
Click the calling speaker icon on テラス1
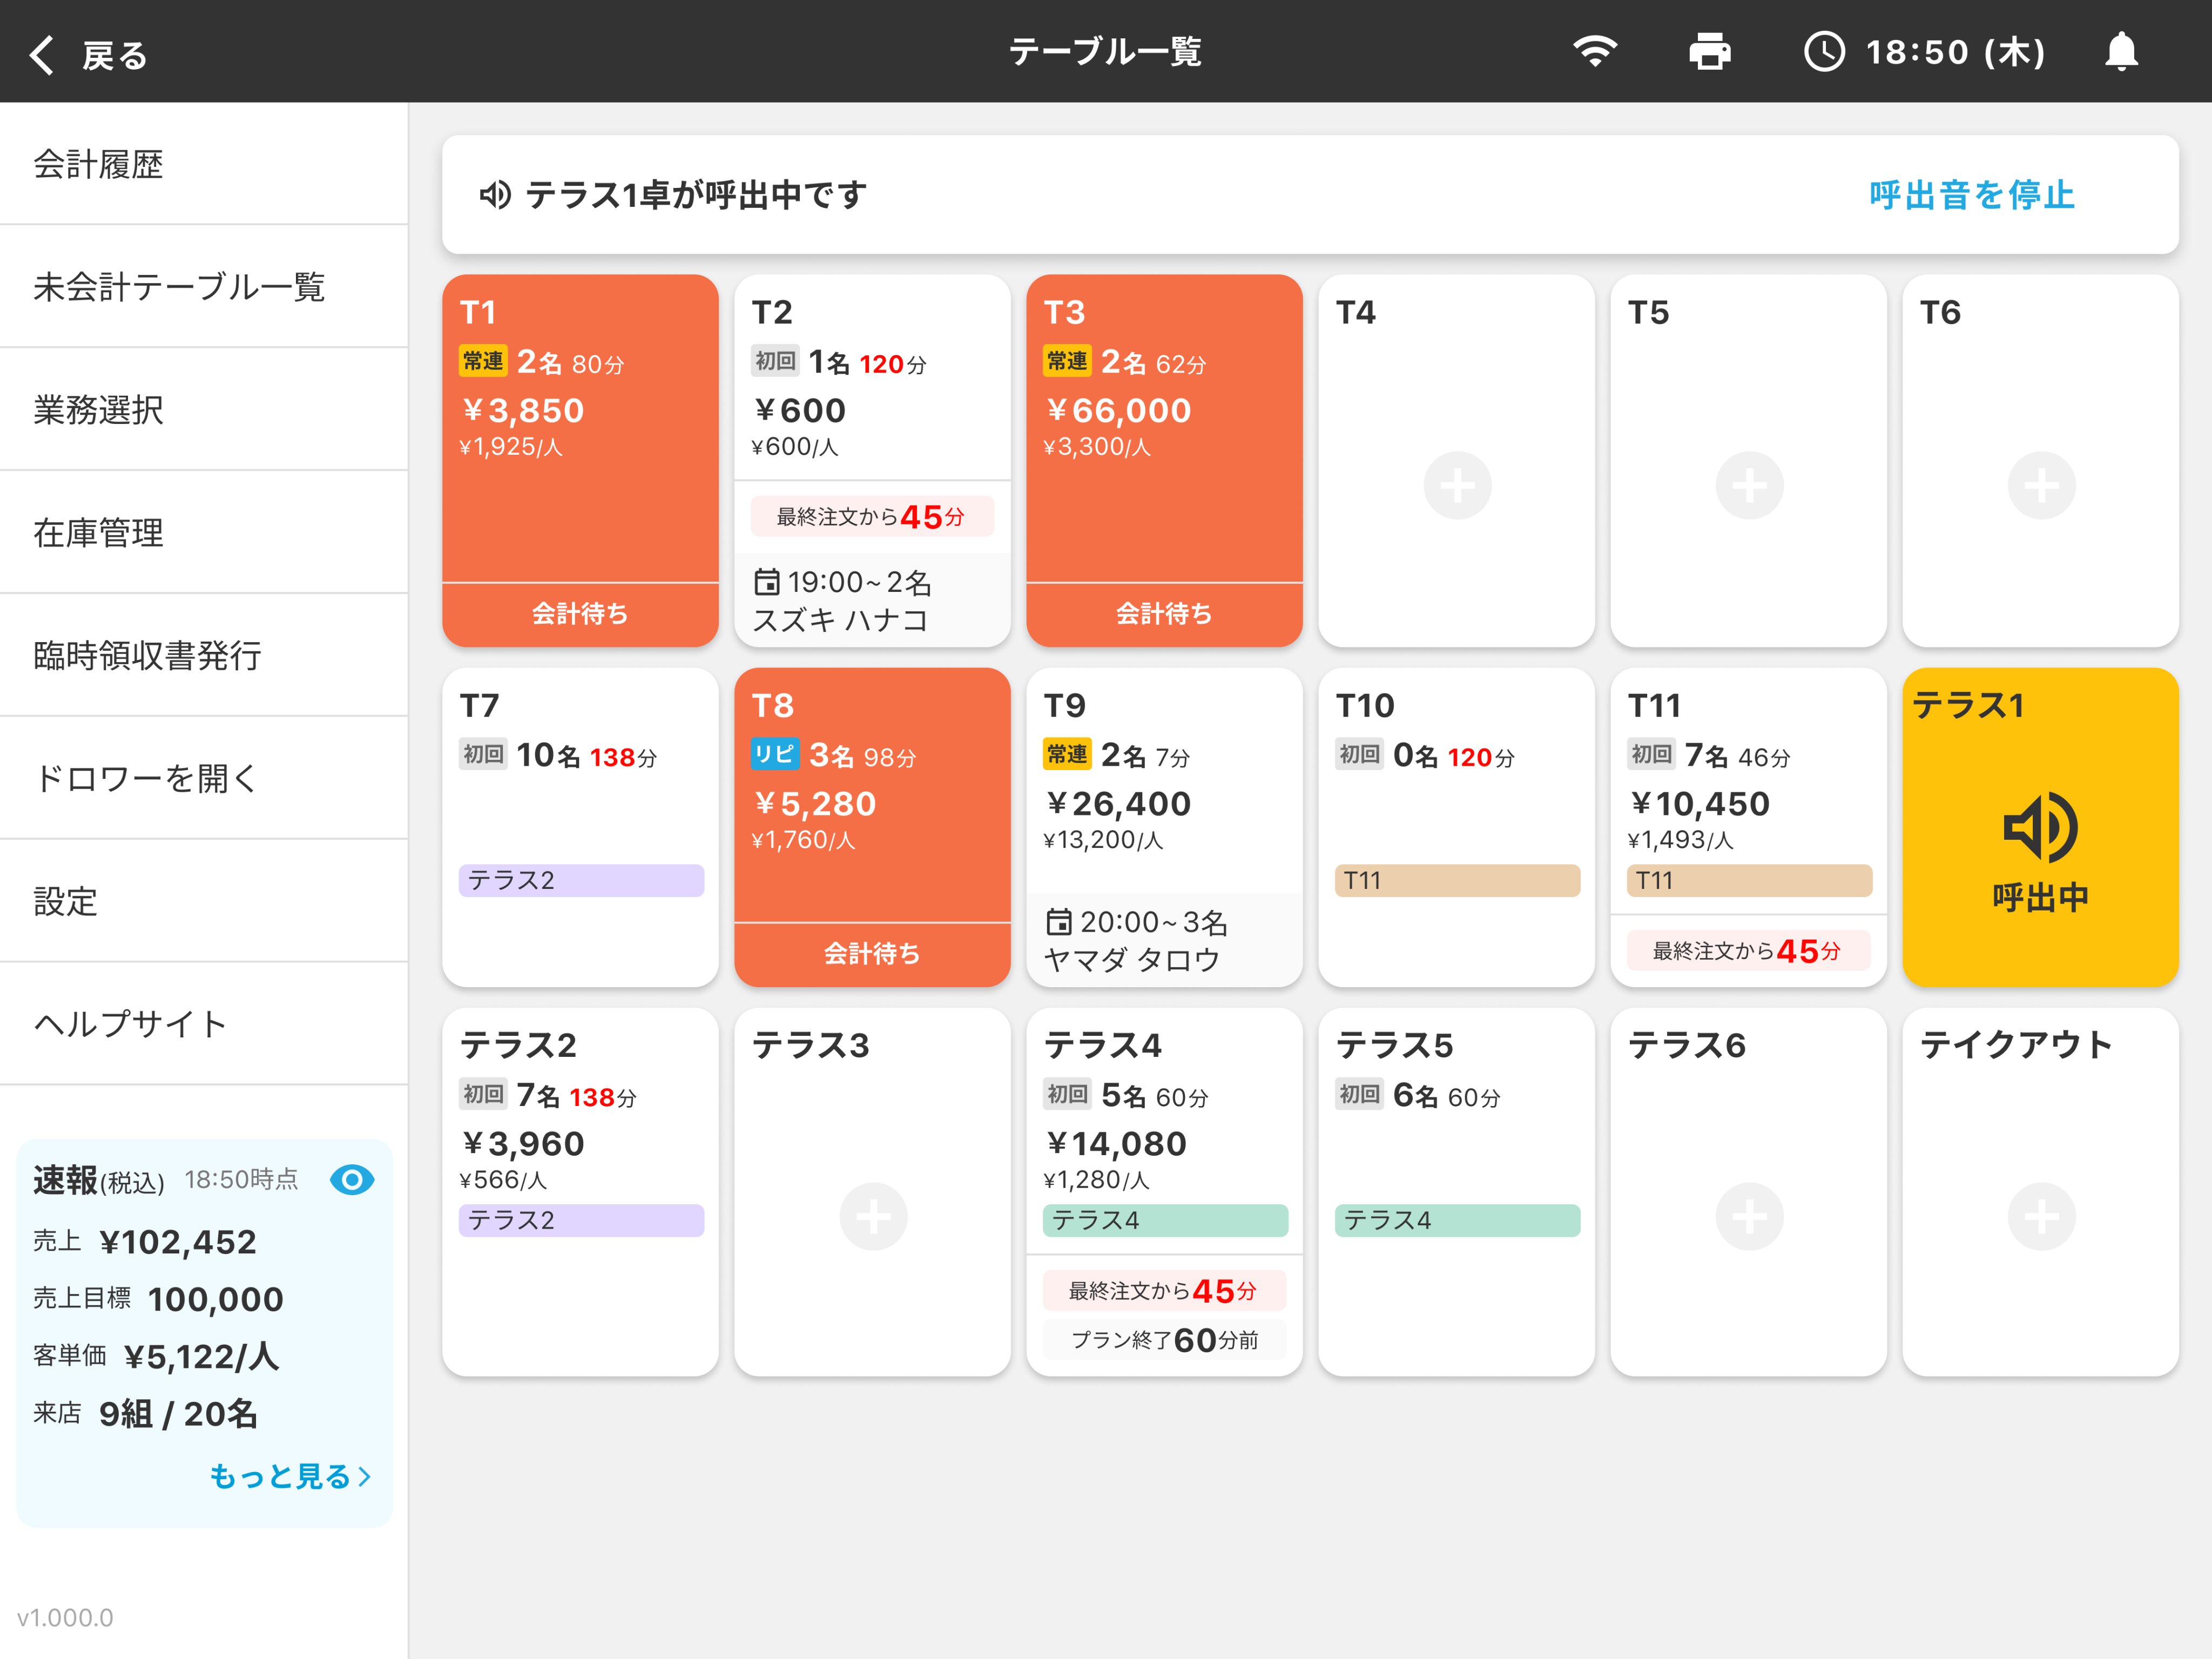pos(2040,827)
